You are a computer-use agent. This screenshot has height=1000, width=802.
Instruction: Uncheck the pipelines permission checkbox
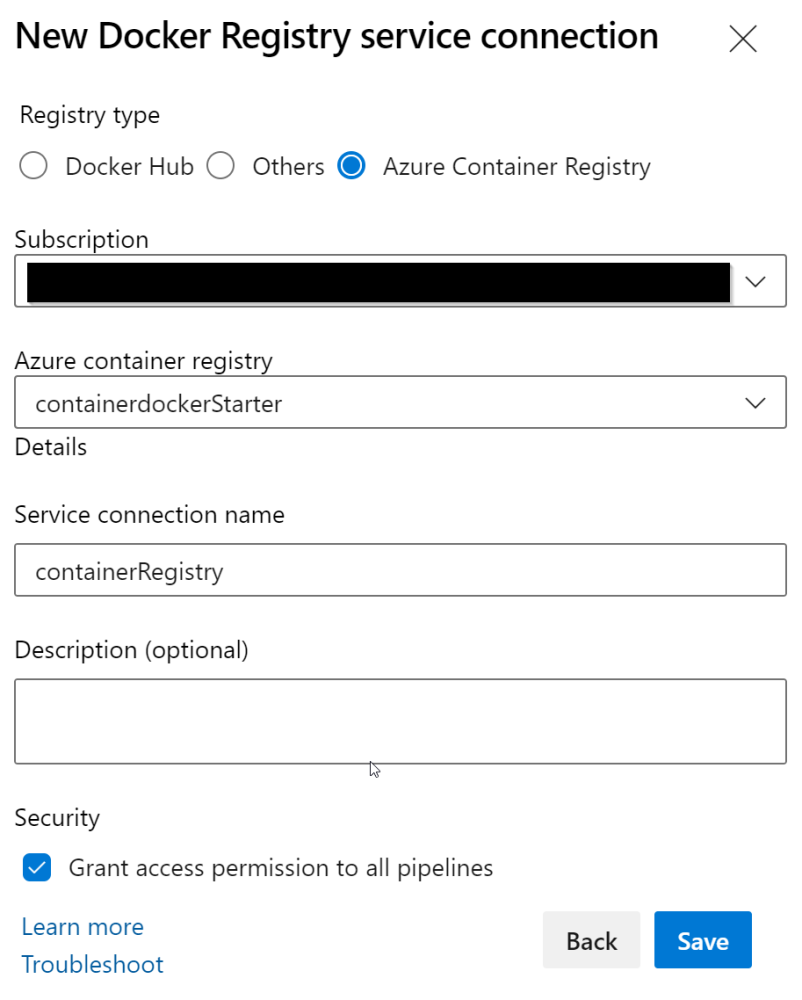tap(36, 868)
